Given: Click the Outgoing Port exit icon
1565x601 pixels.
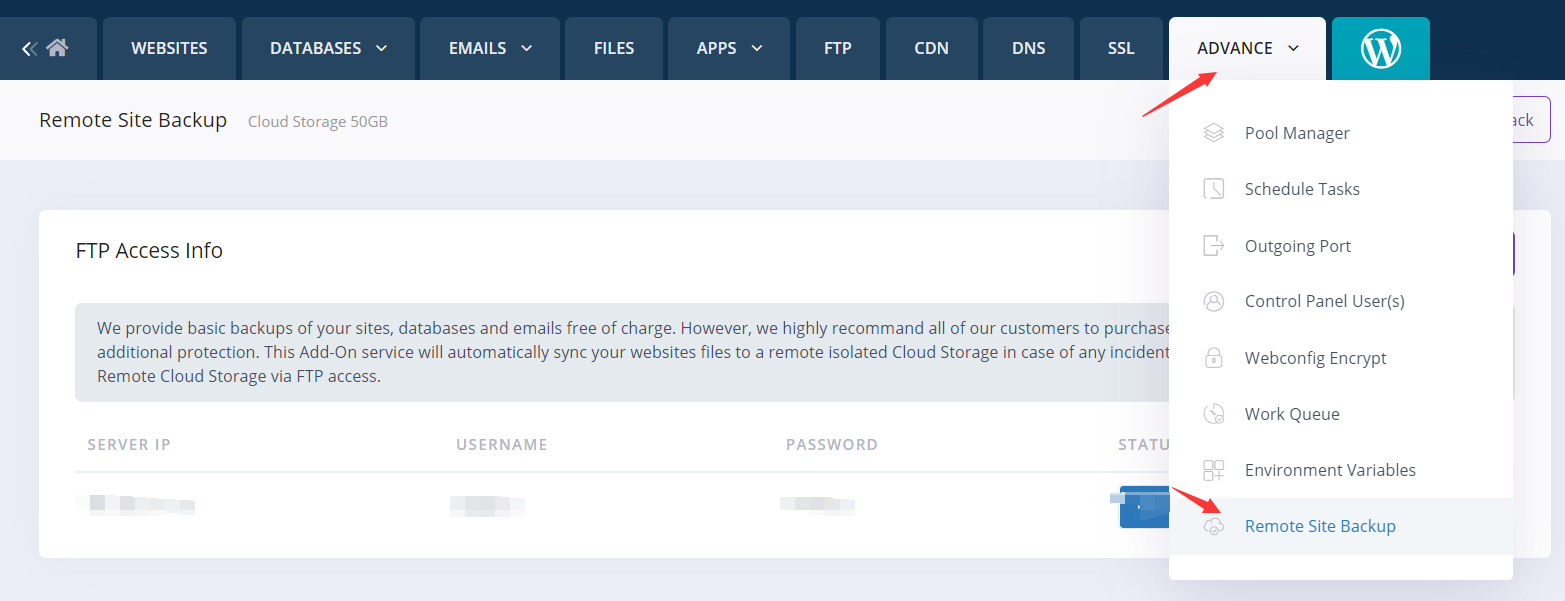Looking at the screenshot, I should [1213, 246].
